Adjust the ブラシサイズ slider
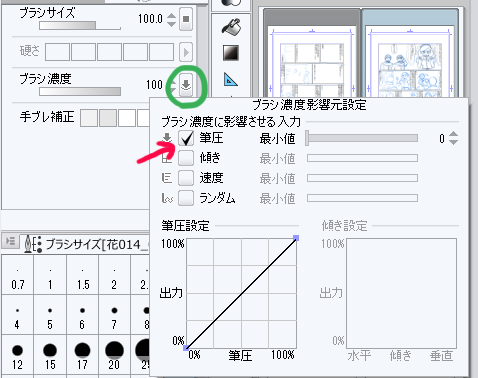The height and width of the screenshot is (378, 478). (x=80, y=26)
